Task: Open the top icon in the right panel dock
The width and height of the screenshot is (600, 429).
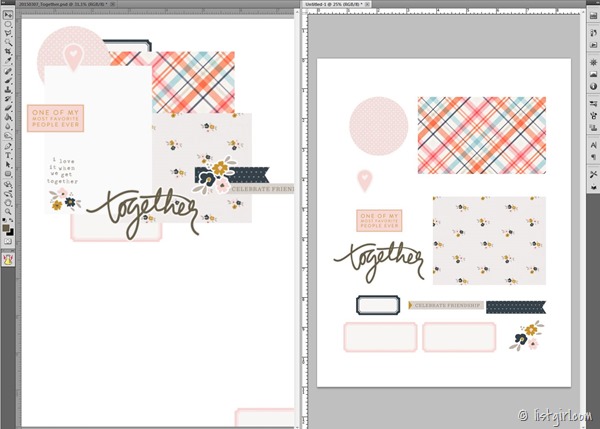Action: (x=593, y=16)
